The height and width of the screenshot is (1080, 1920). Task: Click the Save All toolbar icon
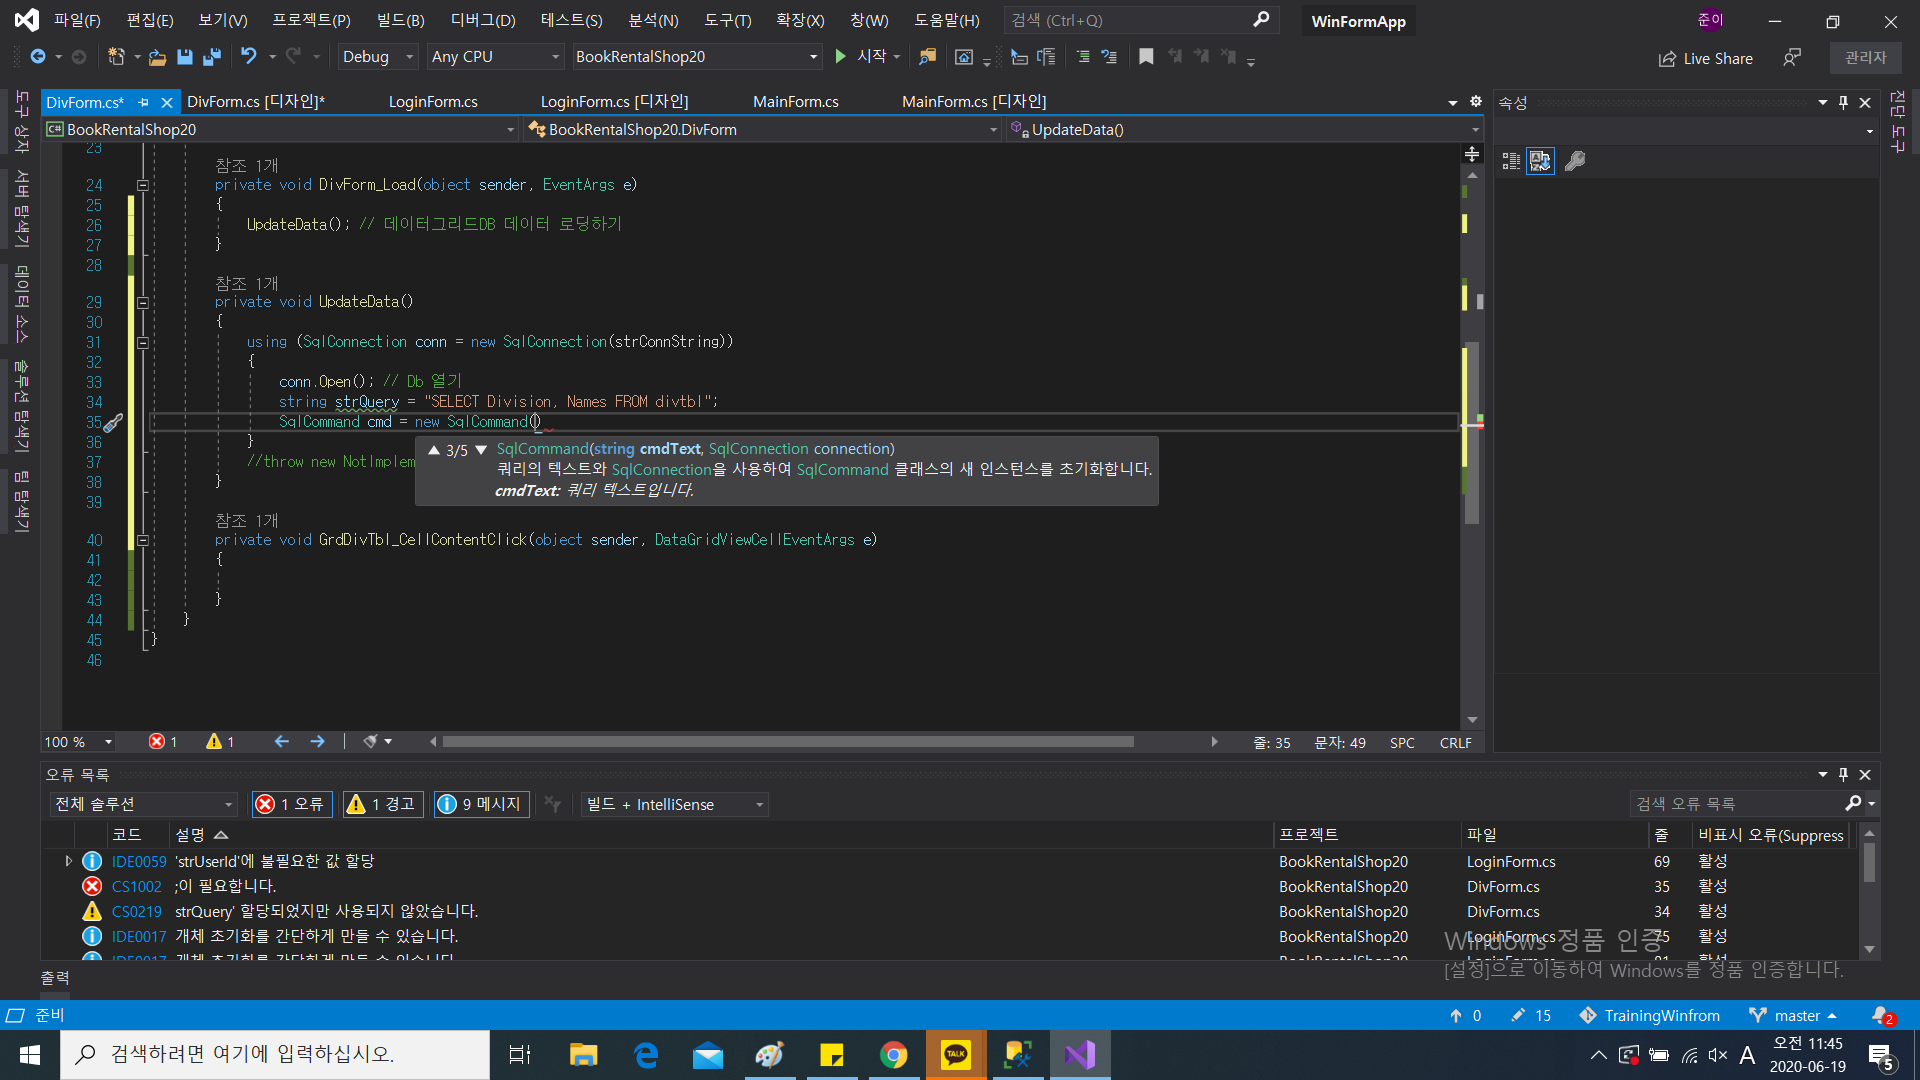pos(212,57)
